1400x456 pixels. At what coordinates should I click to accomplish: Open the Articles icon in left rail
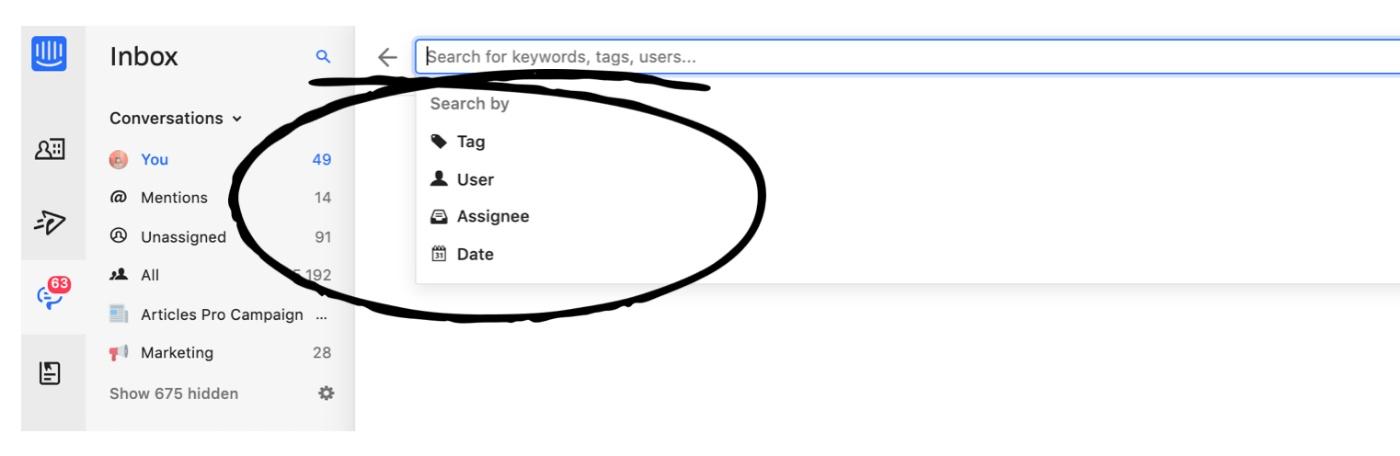pyautogui.click(x=50, y=373)
